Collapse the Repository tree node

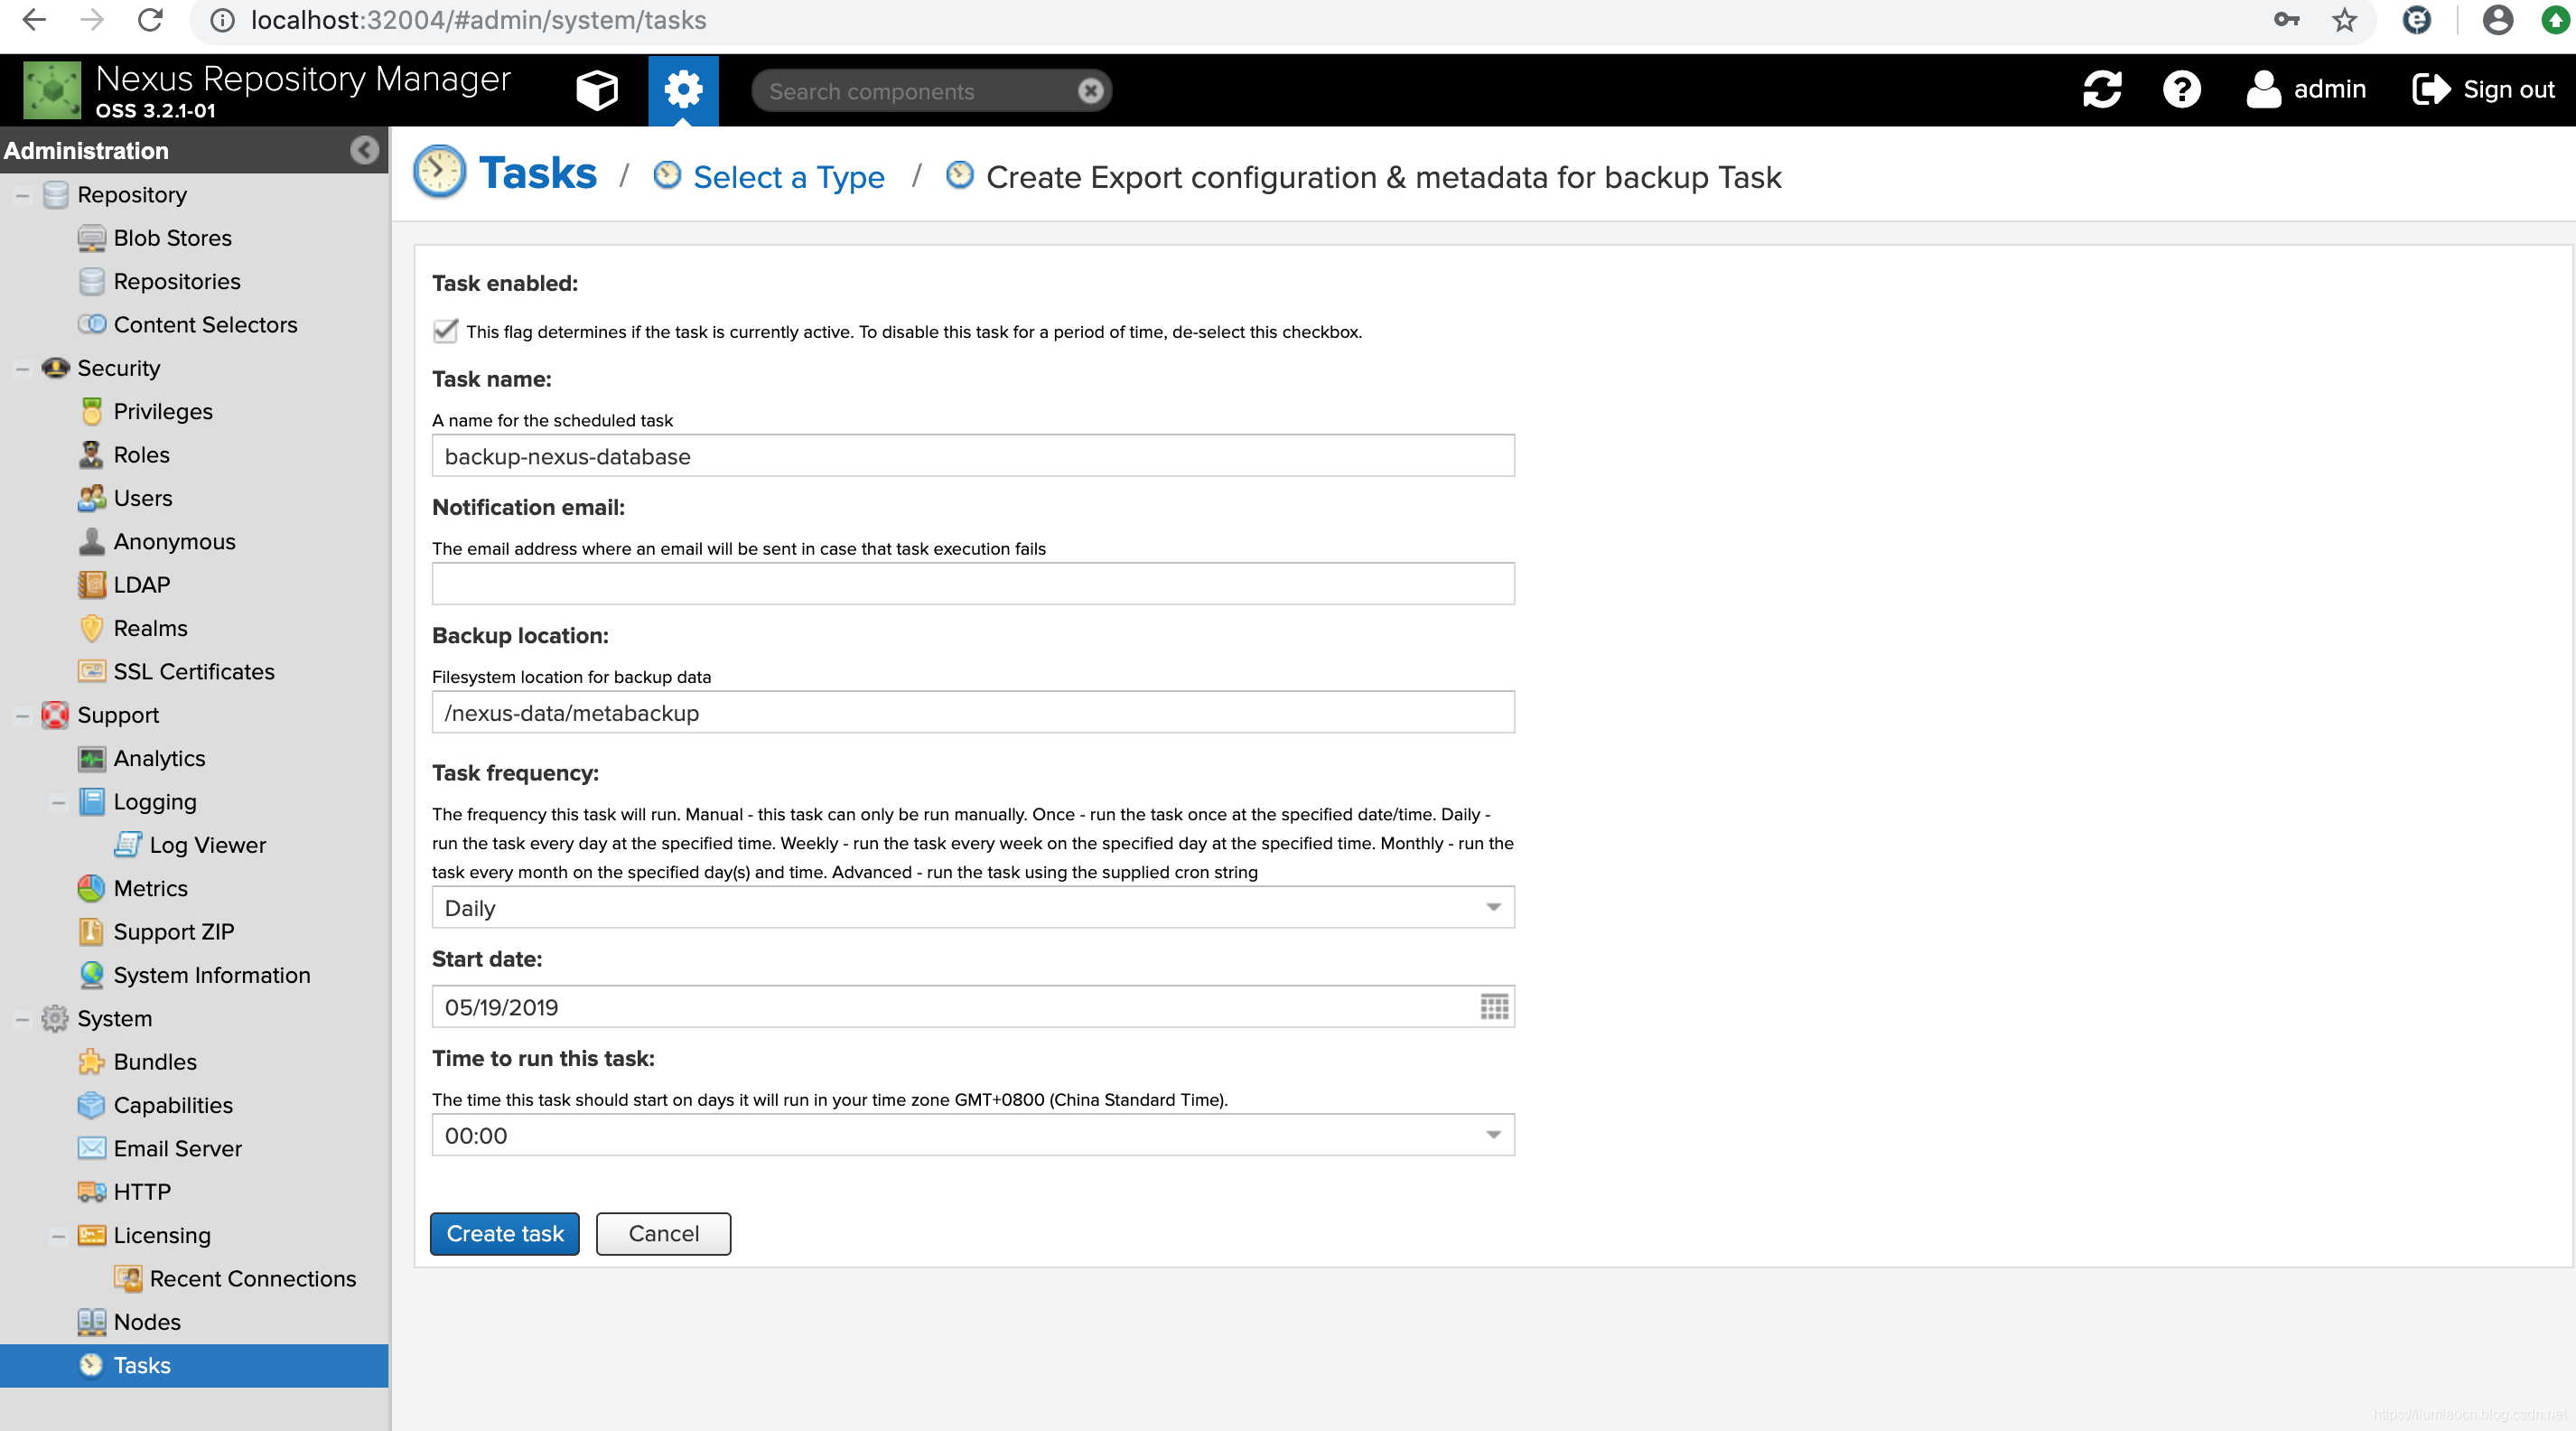(22, 195)
